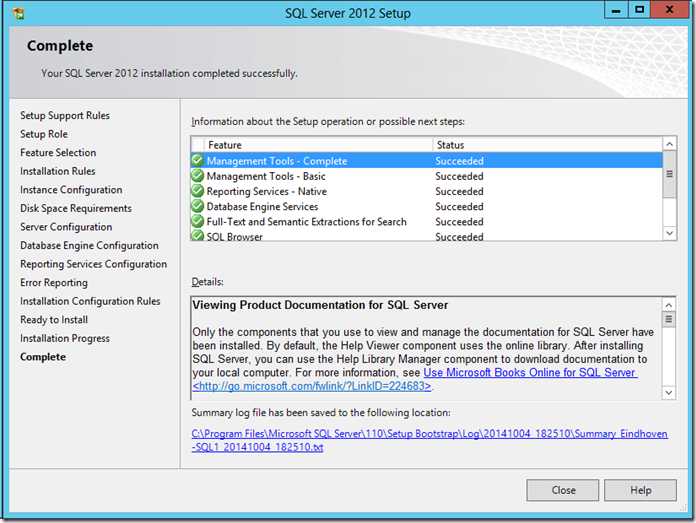This screenshot has height=523, width=696.
Task: Select the Database Engine Services feature row
Action: pyautogui.click(x=426, y=206)
